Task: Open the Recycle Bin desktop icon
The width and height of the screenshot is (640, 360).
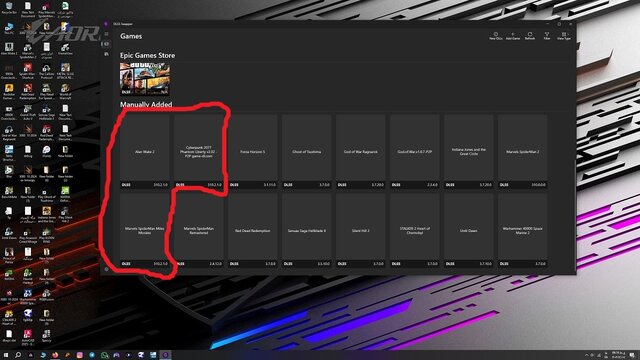Action: [x=9, y=8]
